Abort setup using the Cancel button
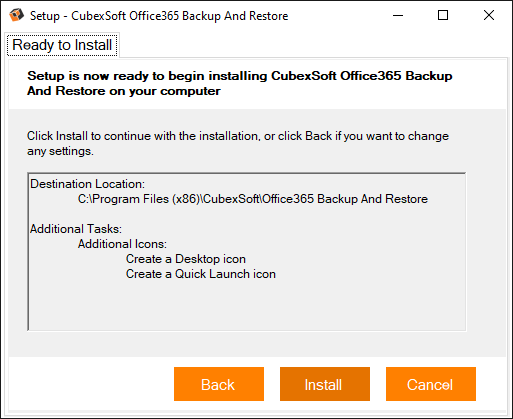Image resolution: width=513 pixels, height=419 pixels. 431,384
